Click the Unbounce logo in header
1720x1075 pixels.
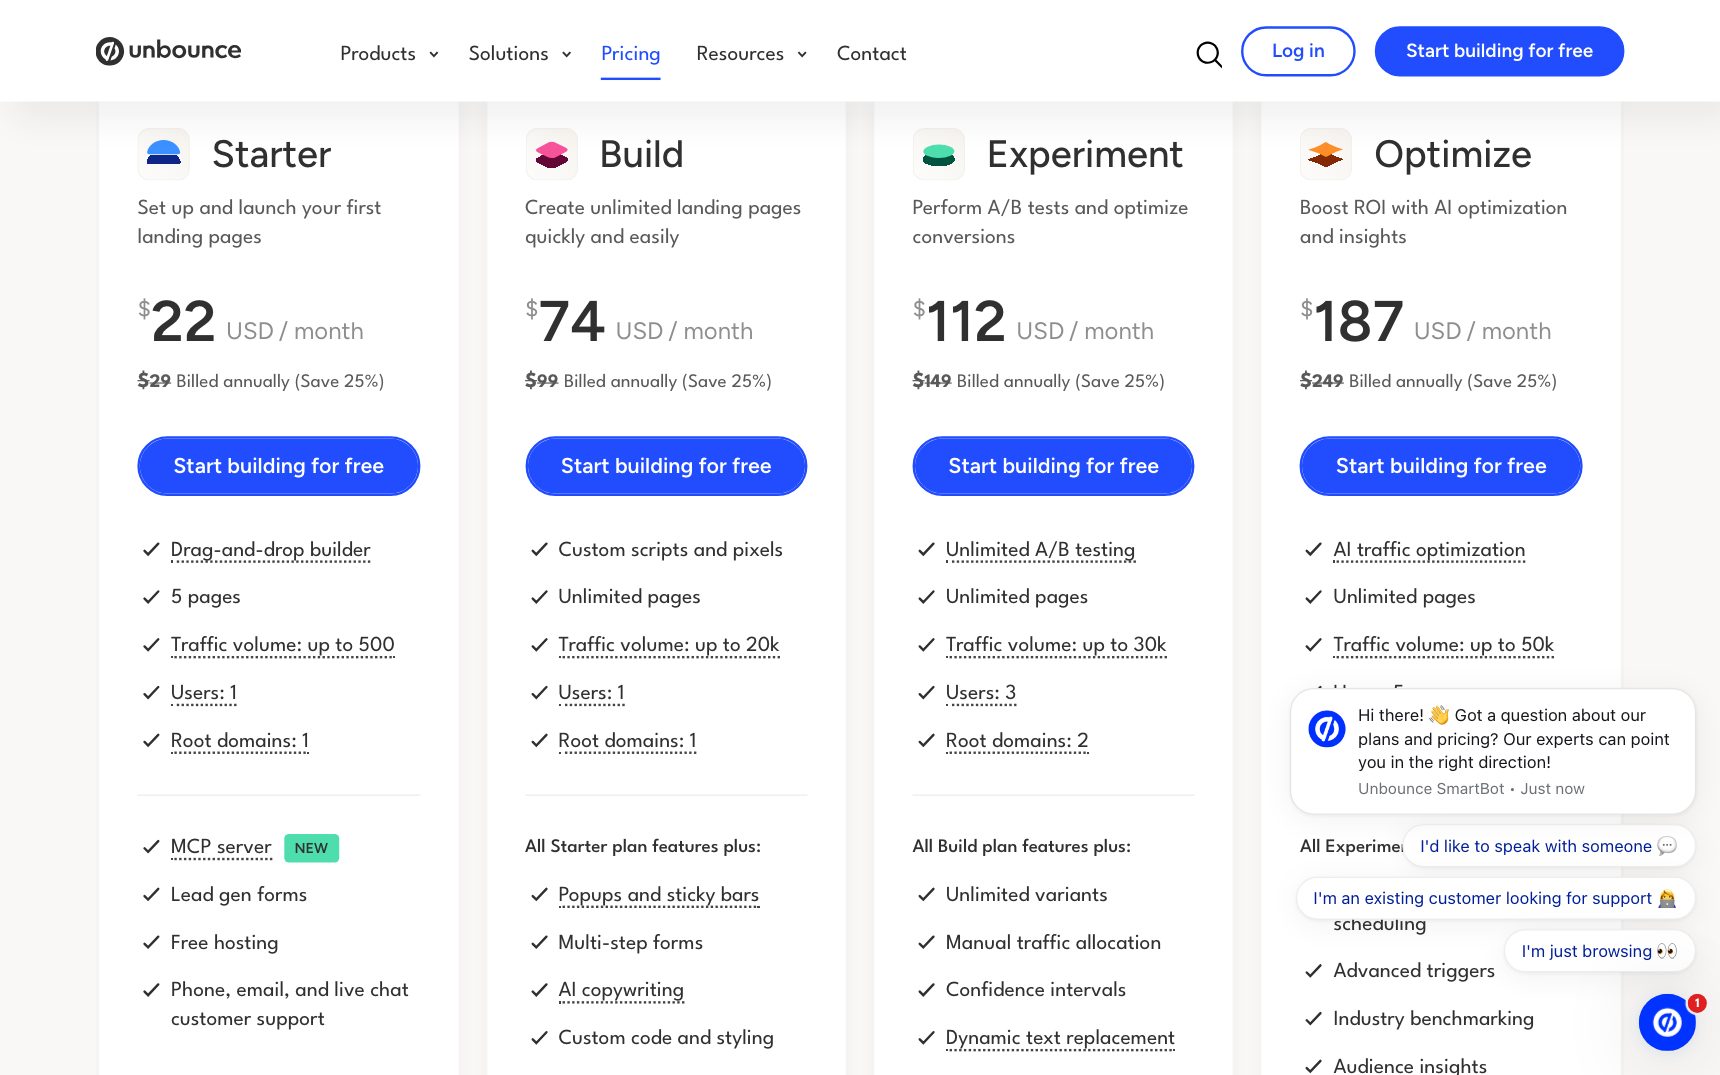tap(168, 51)
